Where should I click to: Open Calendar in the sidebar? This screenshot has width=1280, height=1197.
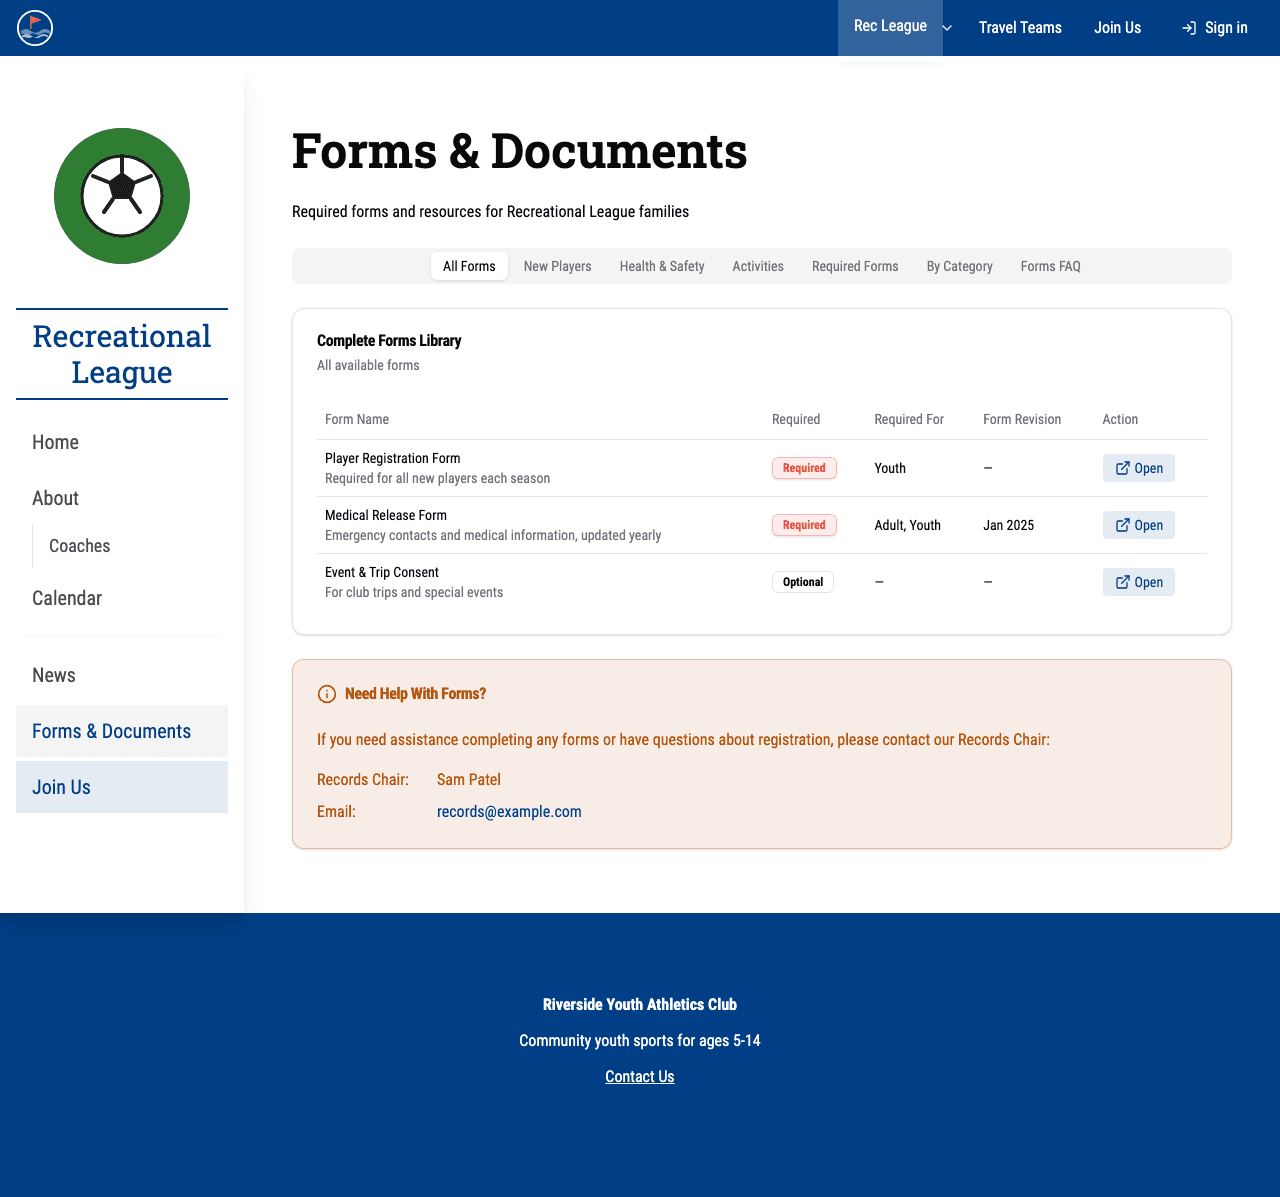pos(122,598)
